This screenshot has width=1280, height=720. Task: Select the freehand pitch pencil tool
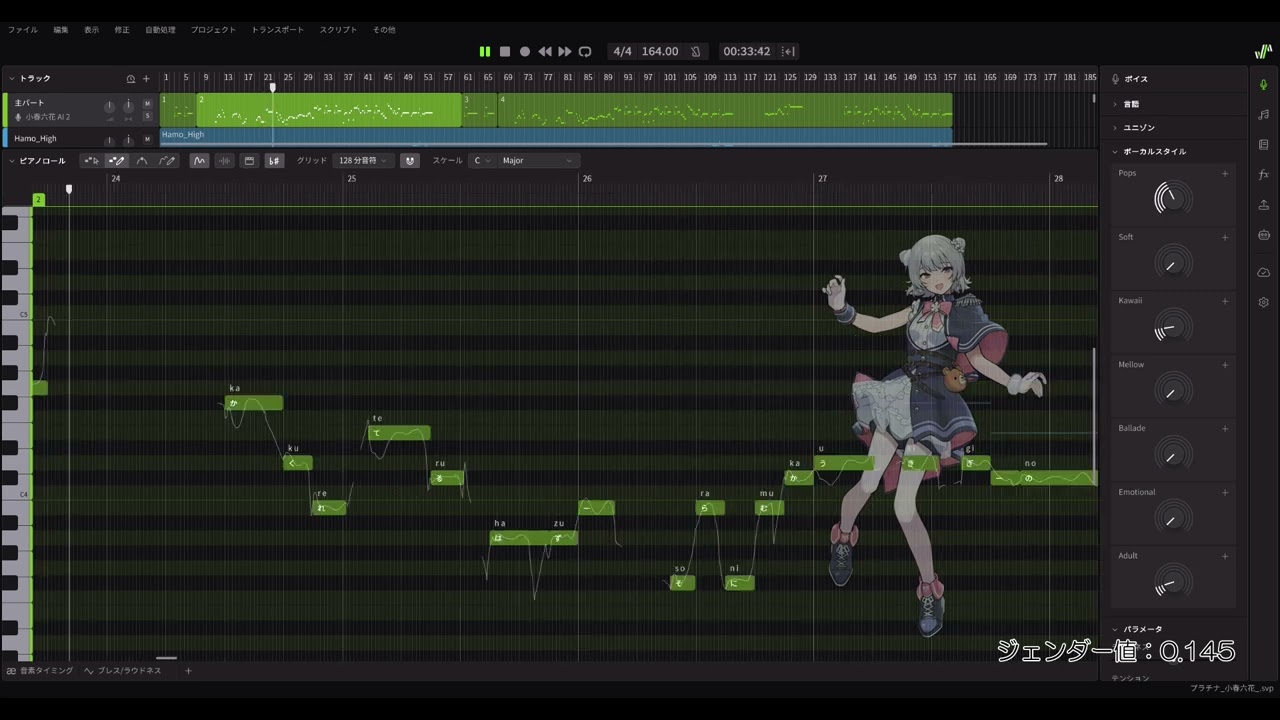tap(167, 161)
